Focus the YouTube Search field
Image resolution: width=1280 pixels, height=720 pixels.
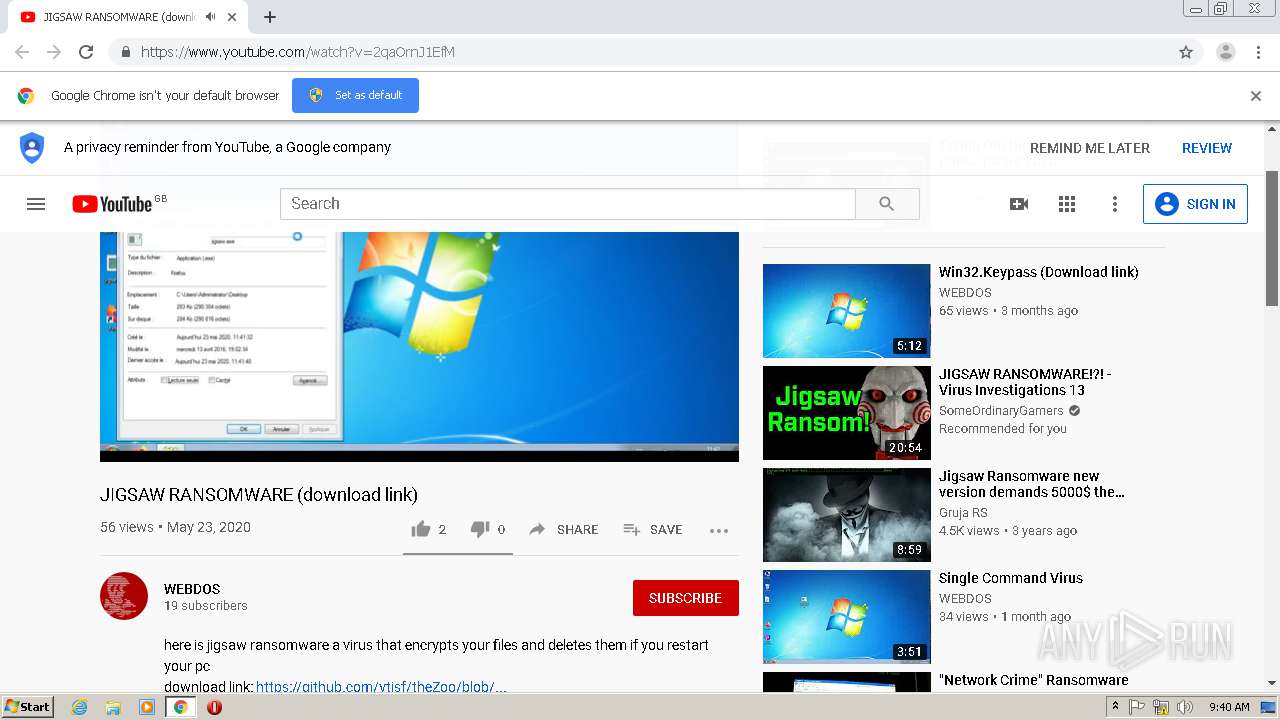(x=567, y=204)
